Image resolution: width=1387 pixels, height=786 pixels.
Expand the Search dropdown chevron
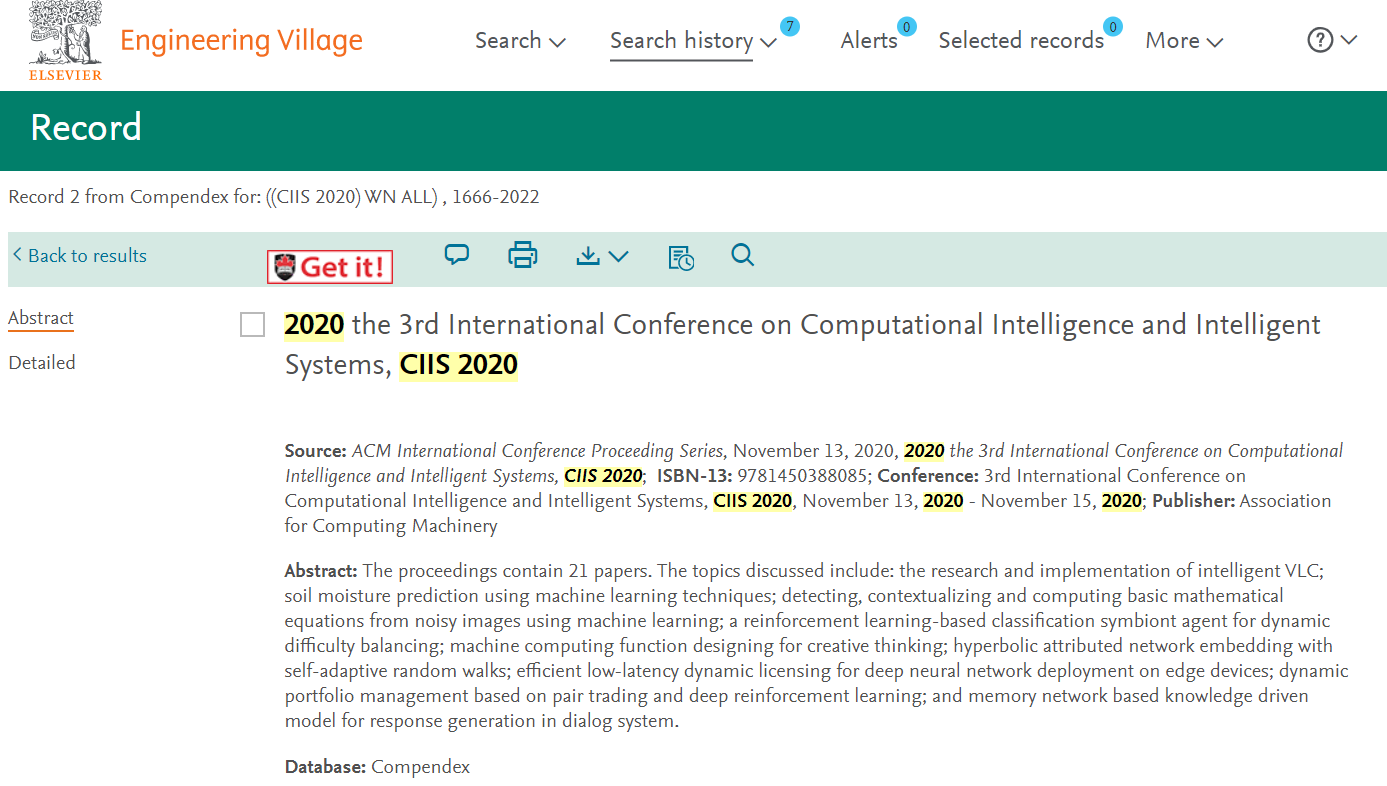(x=558, y=43)
